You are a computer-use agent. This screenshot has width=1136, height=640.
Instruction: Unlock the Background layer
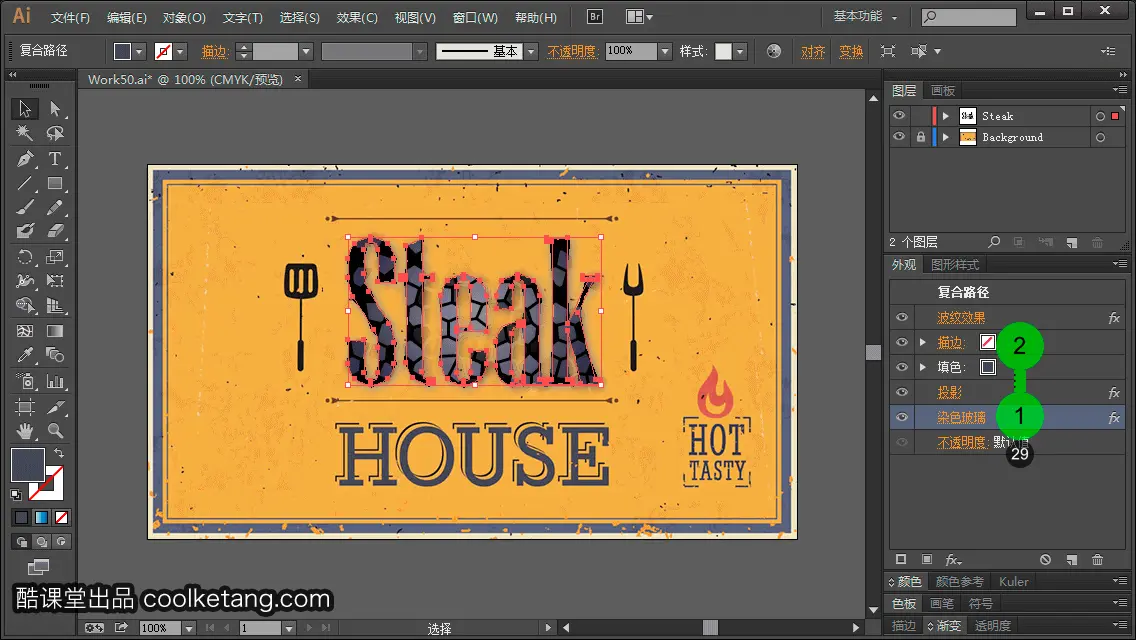[920, 137]
